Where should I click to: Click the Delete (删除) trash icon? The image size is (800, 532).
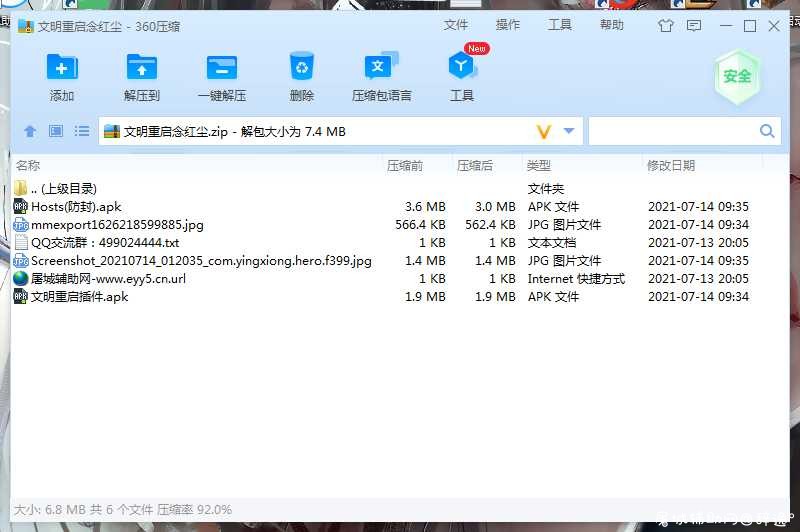click(302, 66)
